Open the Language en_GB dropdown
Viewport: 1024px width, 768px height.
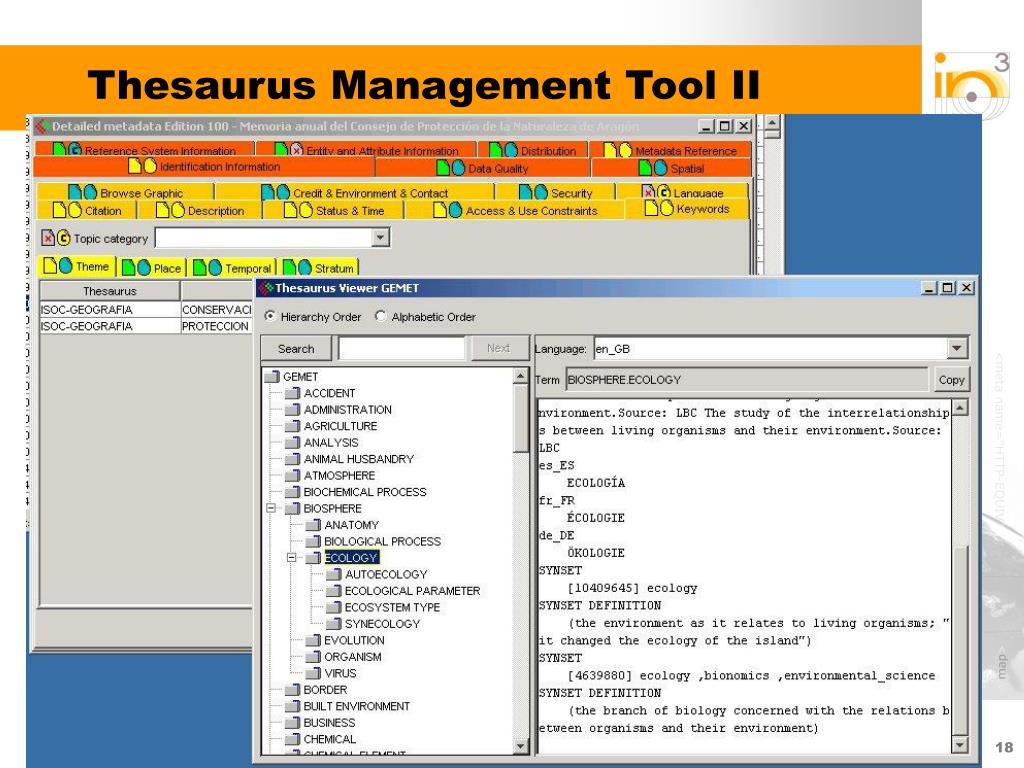[x=956, y=348]
